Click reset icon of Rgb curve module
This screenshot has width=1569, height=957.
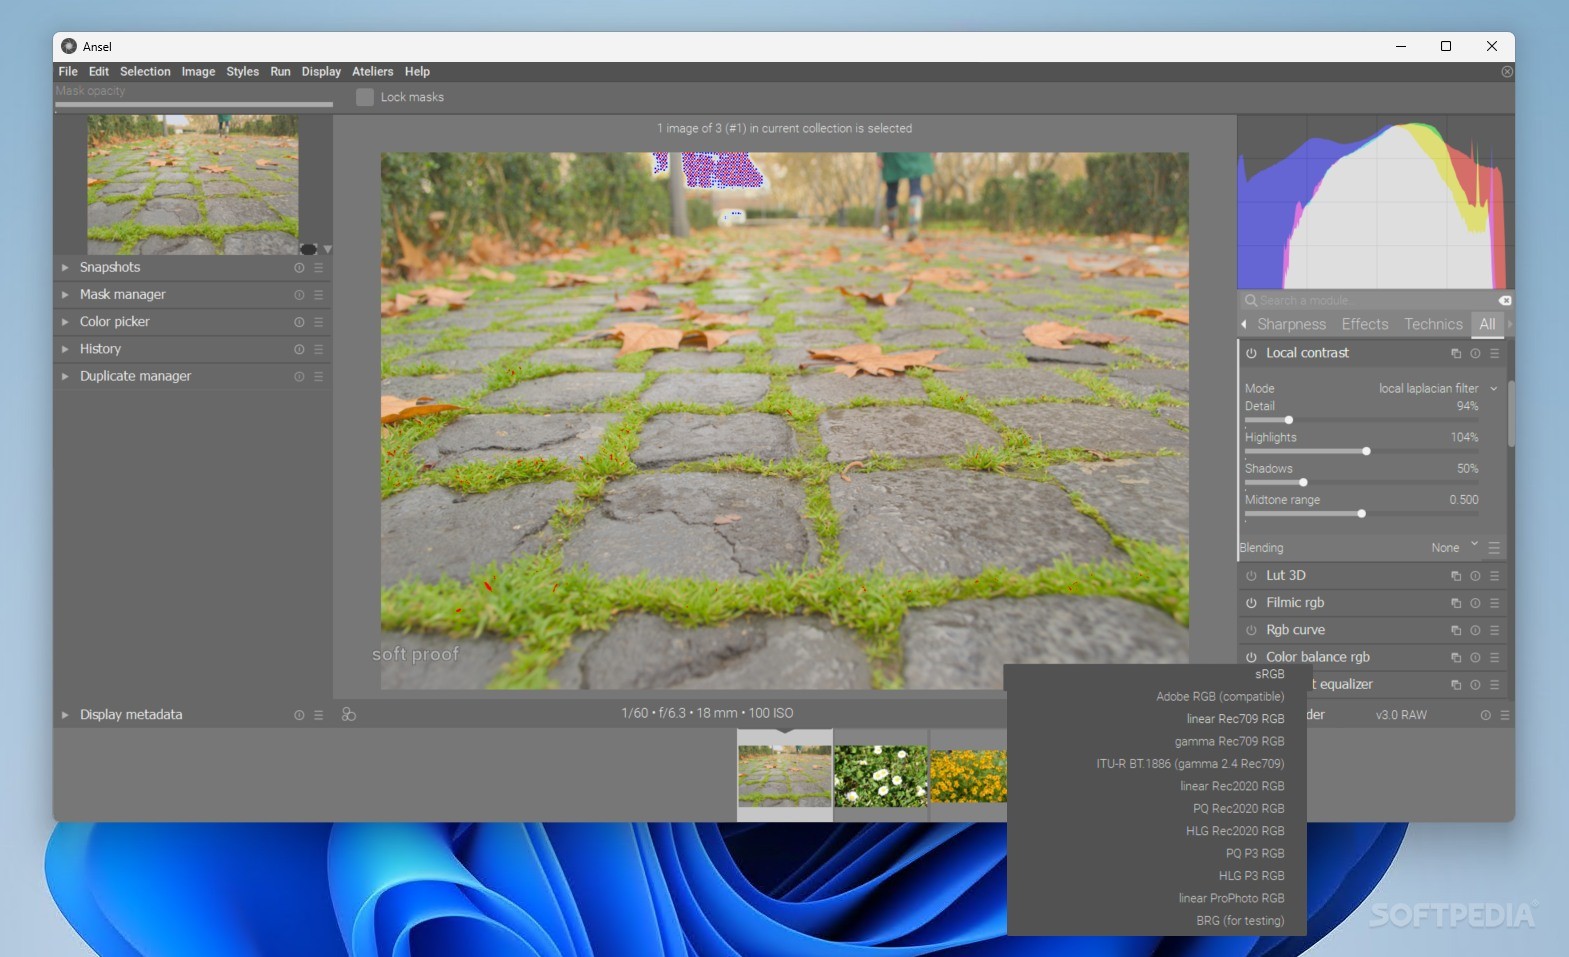click(x=1475, y=630)
